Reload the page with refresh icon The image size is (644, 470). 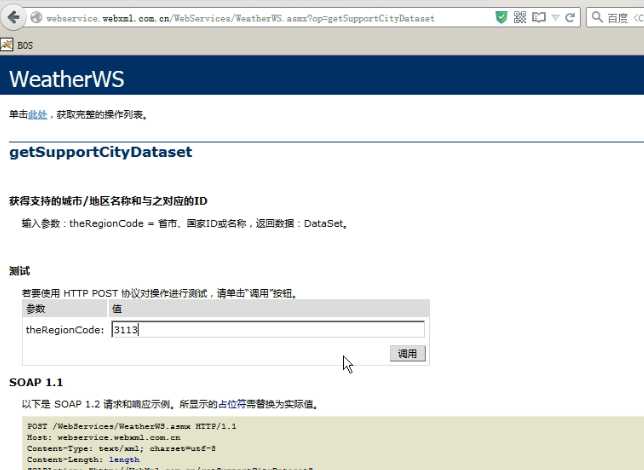click(x=570, y=18)
